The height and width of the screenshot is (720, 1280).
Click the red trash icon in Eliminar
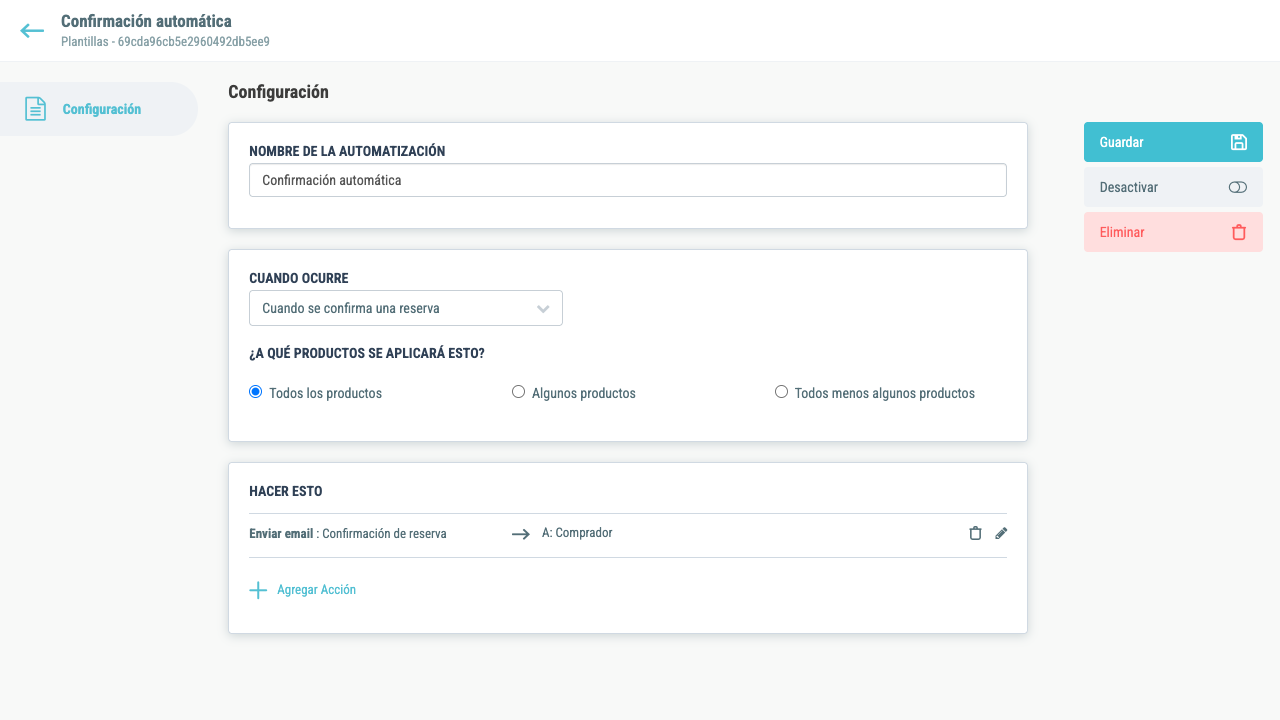pos(1239,232)
